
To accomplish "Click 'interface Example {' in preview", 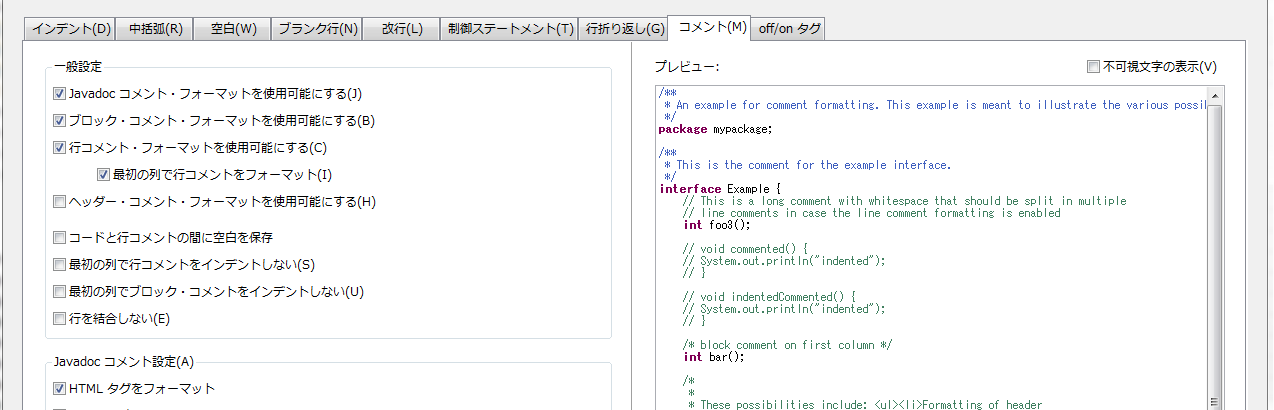I will (720, 189).
